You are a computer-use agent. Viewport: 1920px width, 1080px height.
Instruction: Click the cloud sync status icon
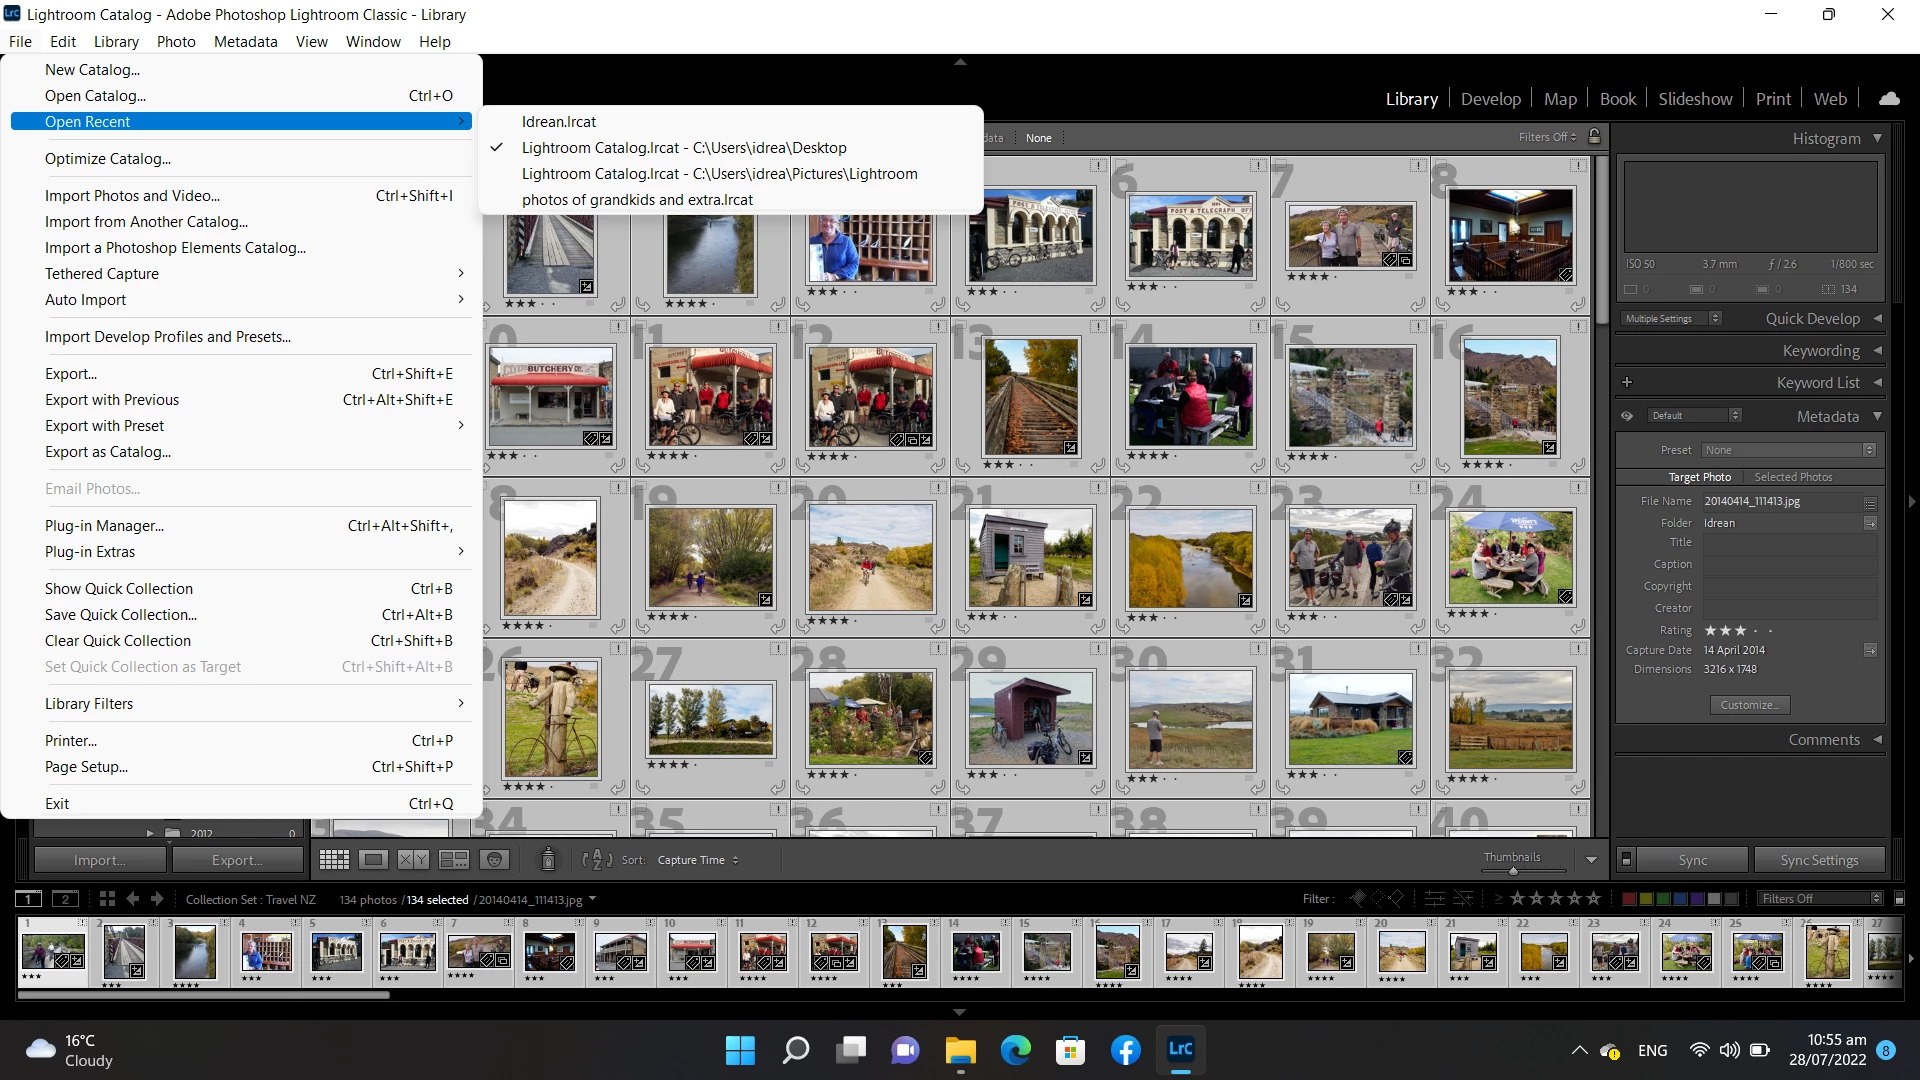pos(1889,99)
